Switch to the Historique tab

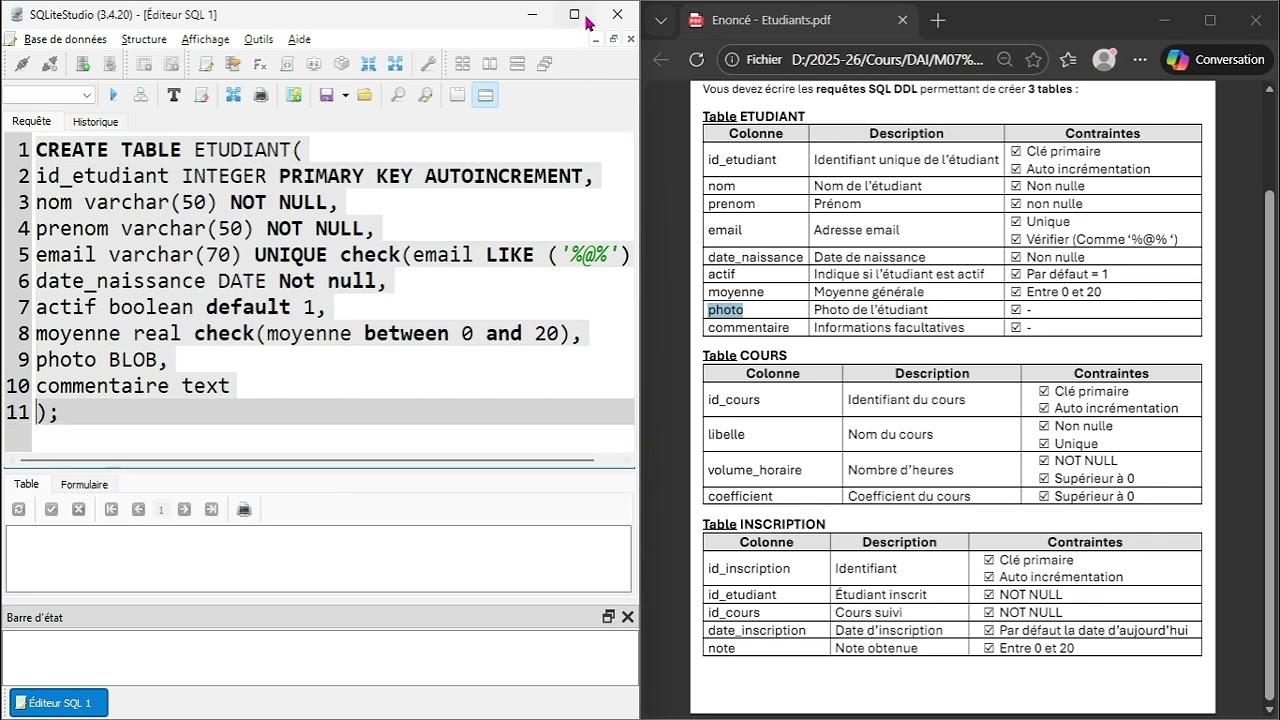point(95,122)
